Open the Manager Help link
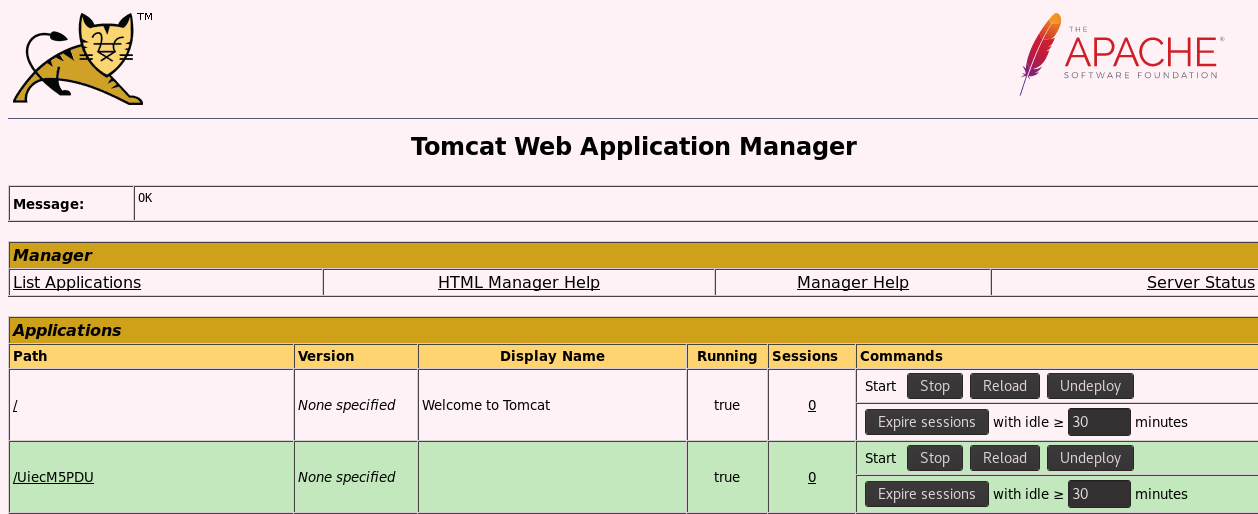This screenshot has height=514, width=1258. pyautogui.click(x=853, y=282)
